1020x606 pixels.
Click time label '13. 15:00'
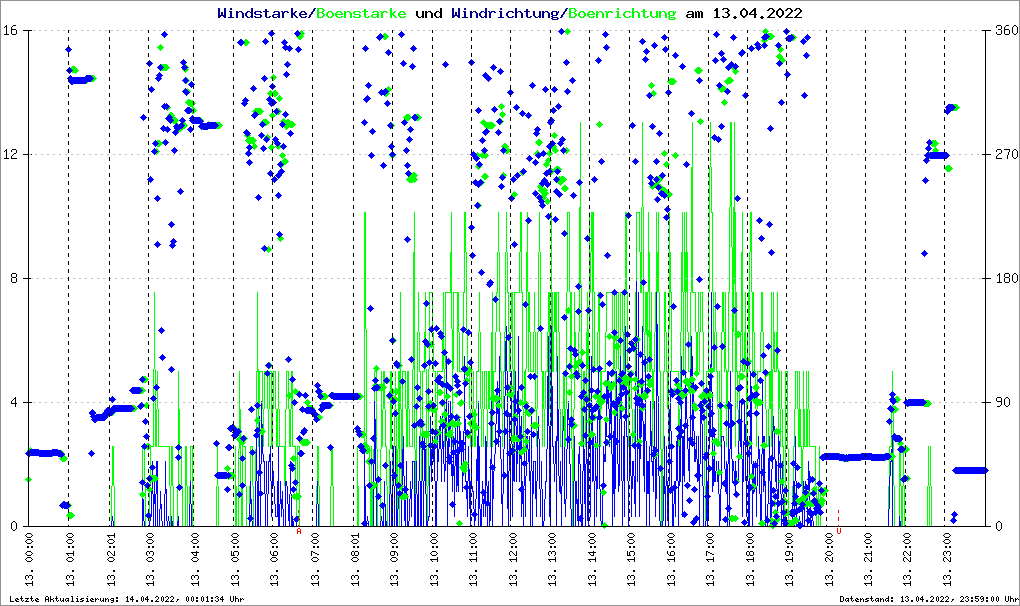631,559
